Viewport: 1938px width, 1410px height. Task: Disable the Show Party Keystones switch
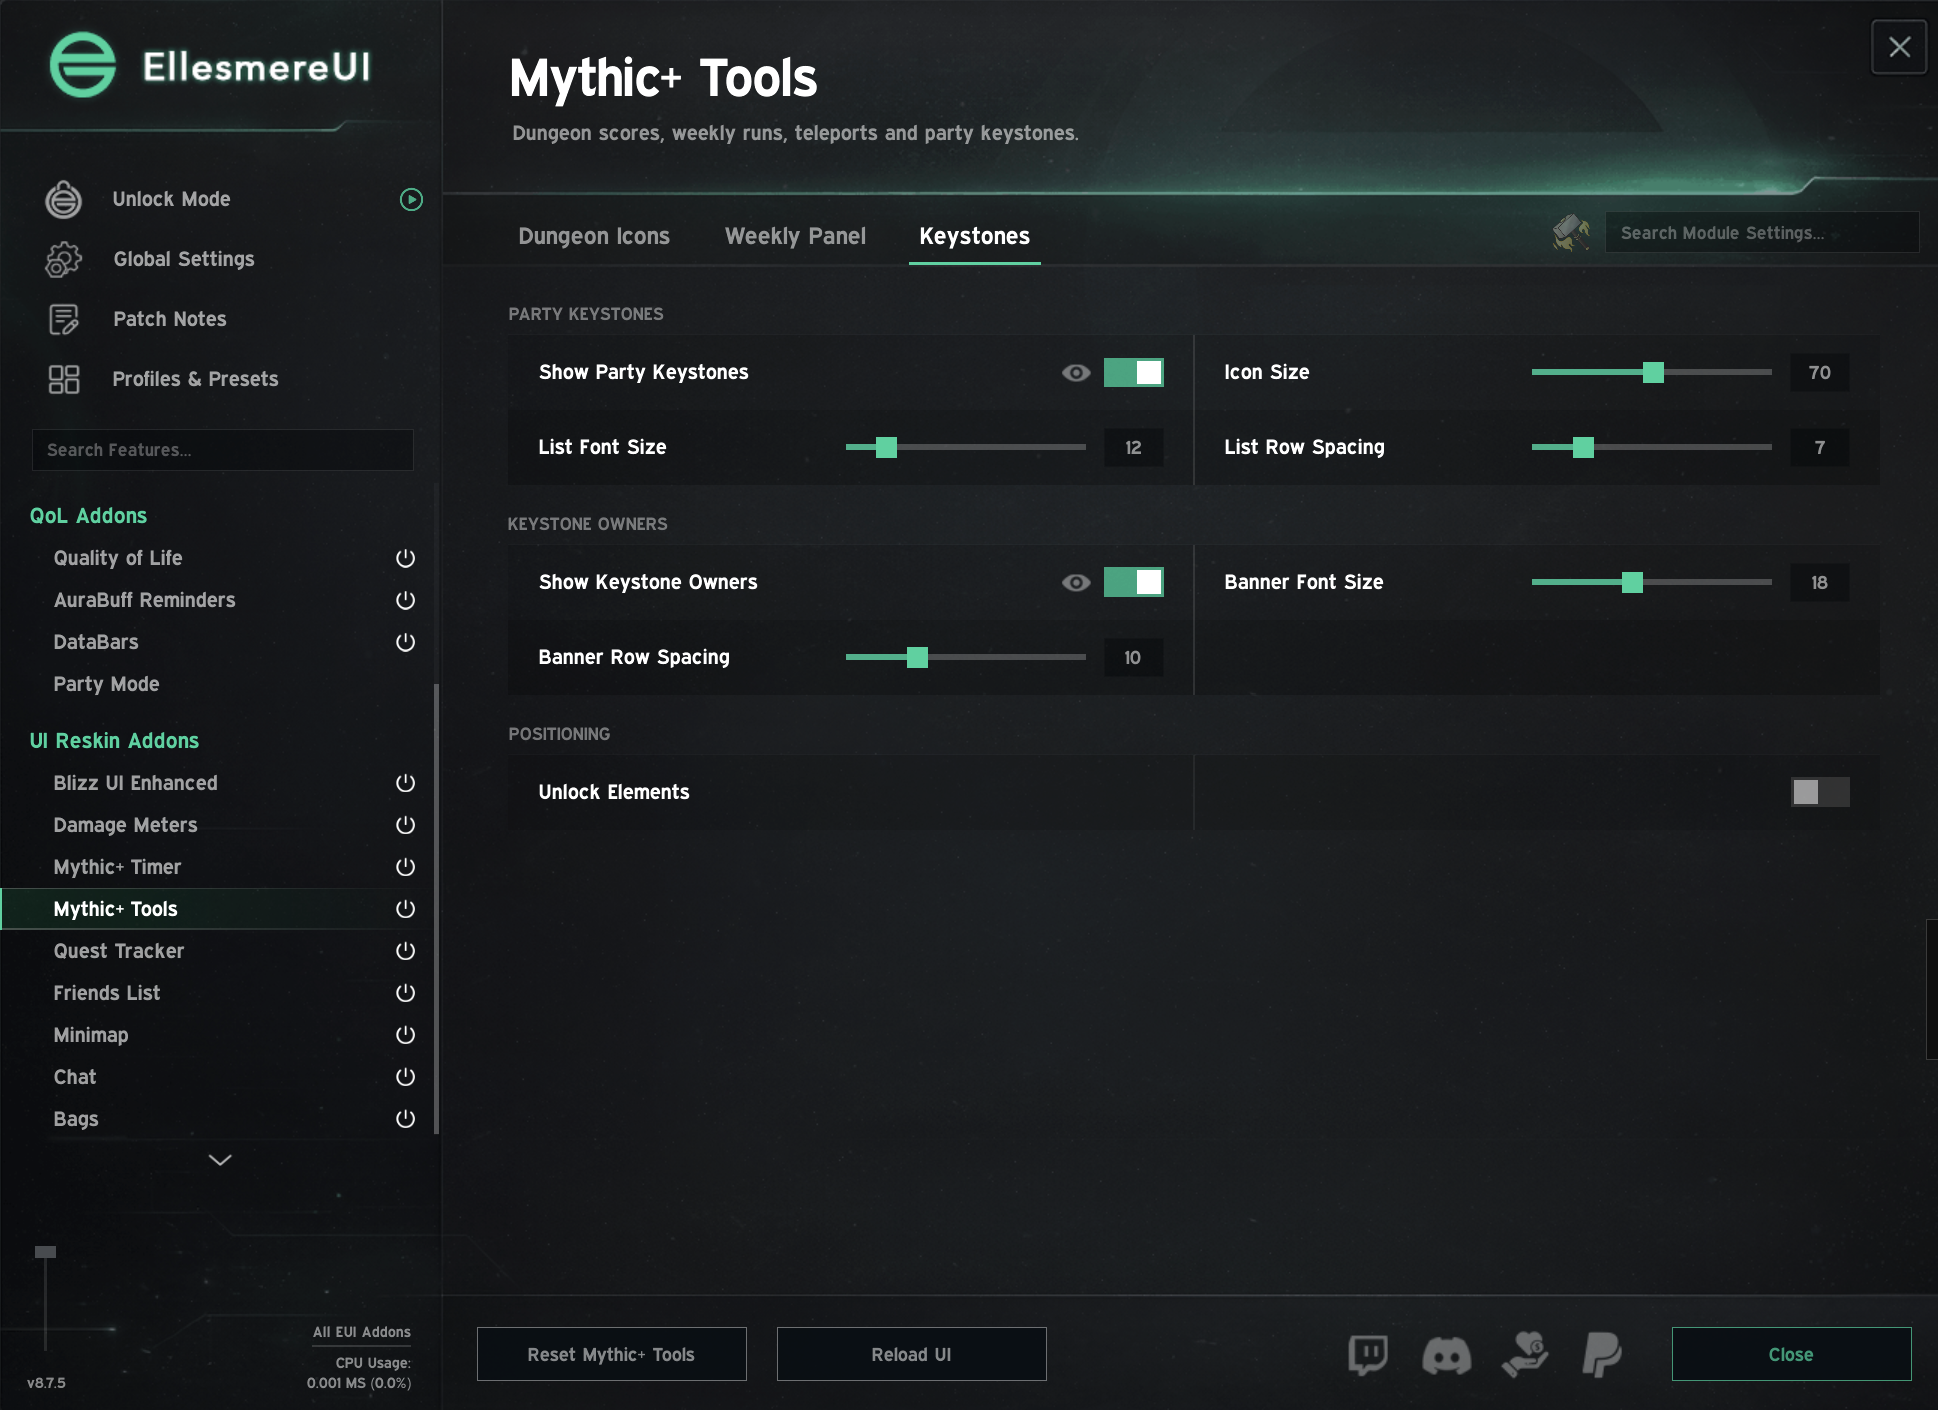click(1133, 372)
